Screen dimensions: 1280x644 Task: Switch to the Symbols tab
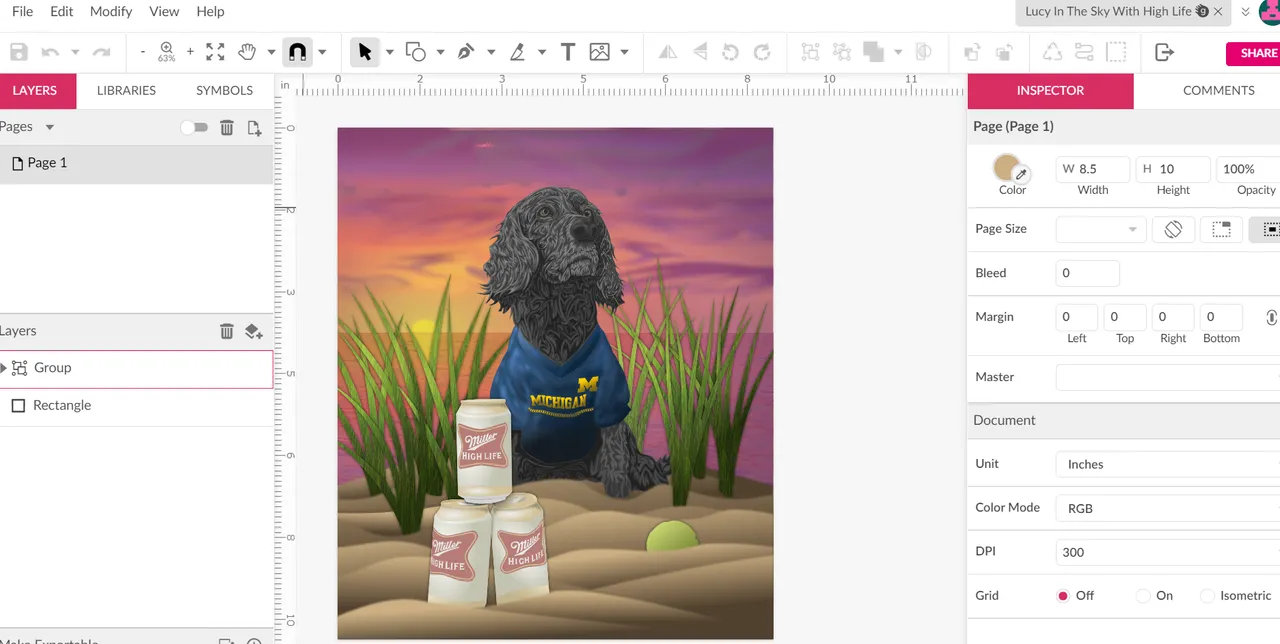(x=224, y=90)
